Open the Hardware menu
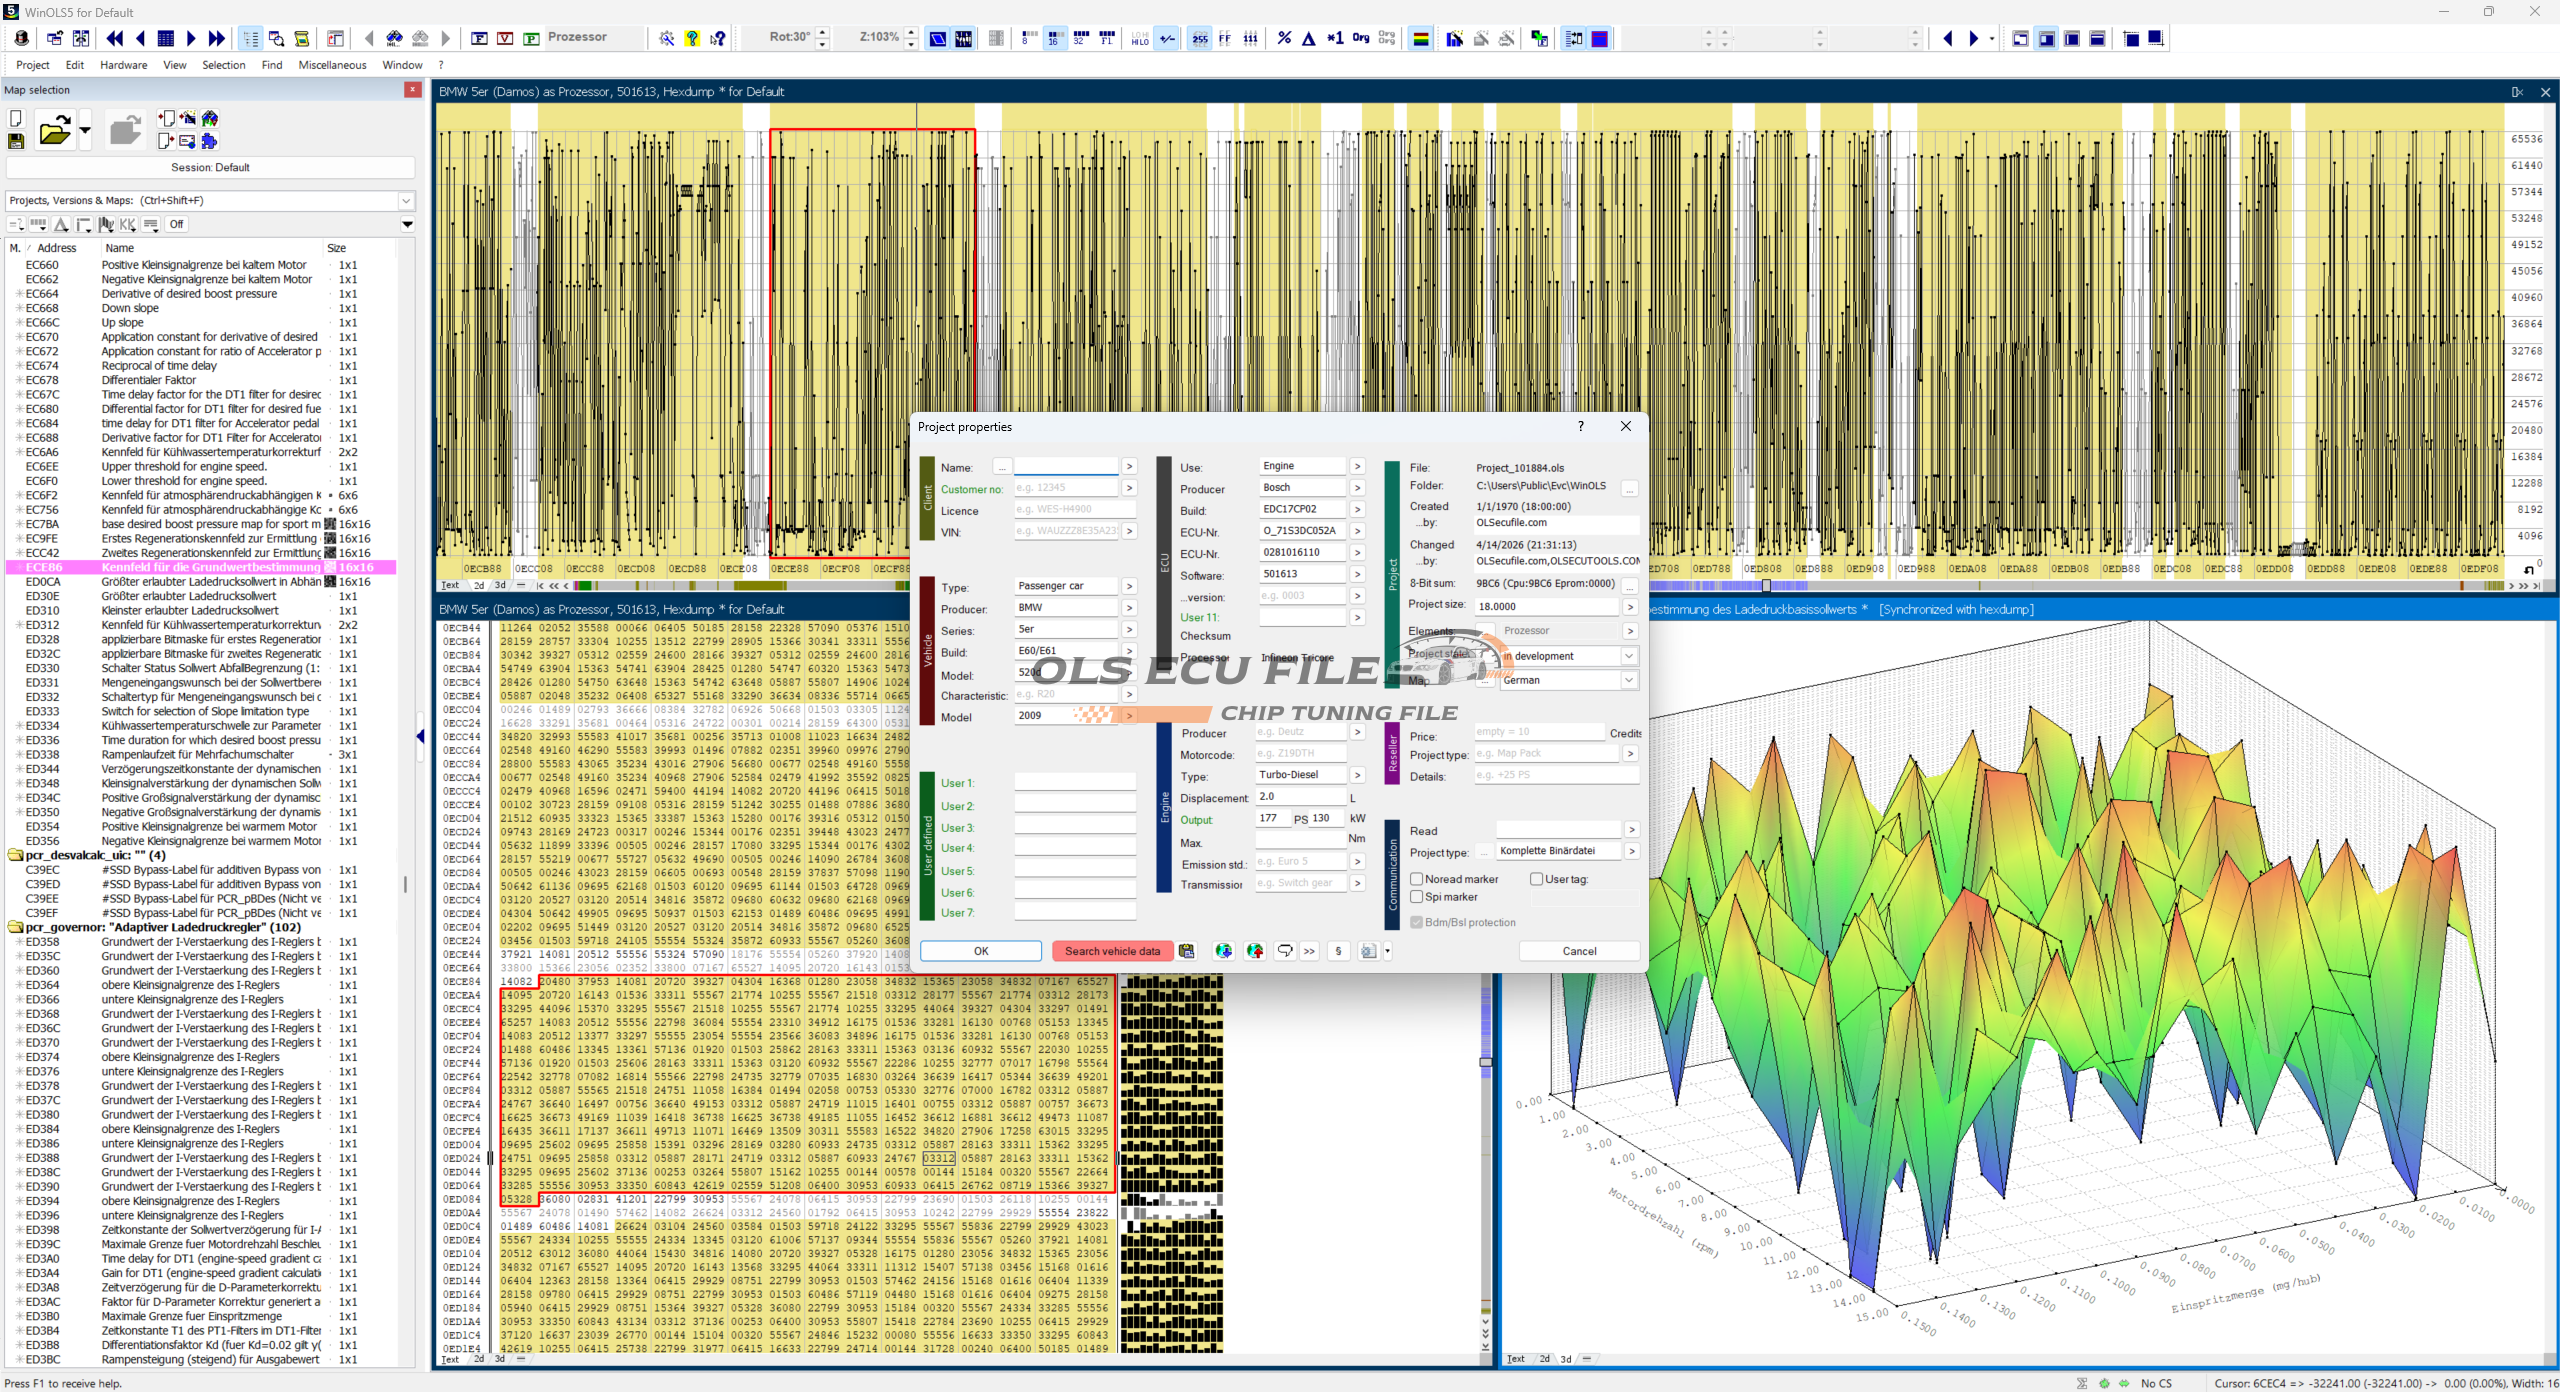This screenshot has height=1392, width=2560. (x=123, y=65)
